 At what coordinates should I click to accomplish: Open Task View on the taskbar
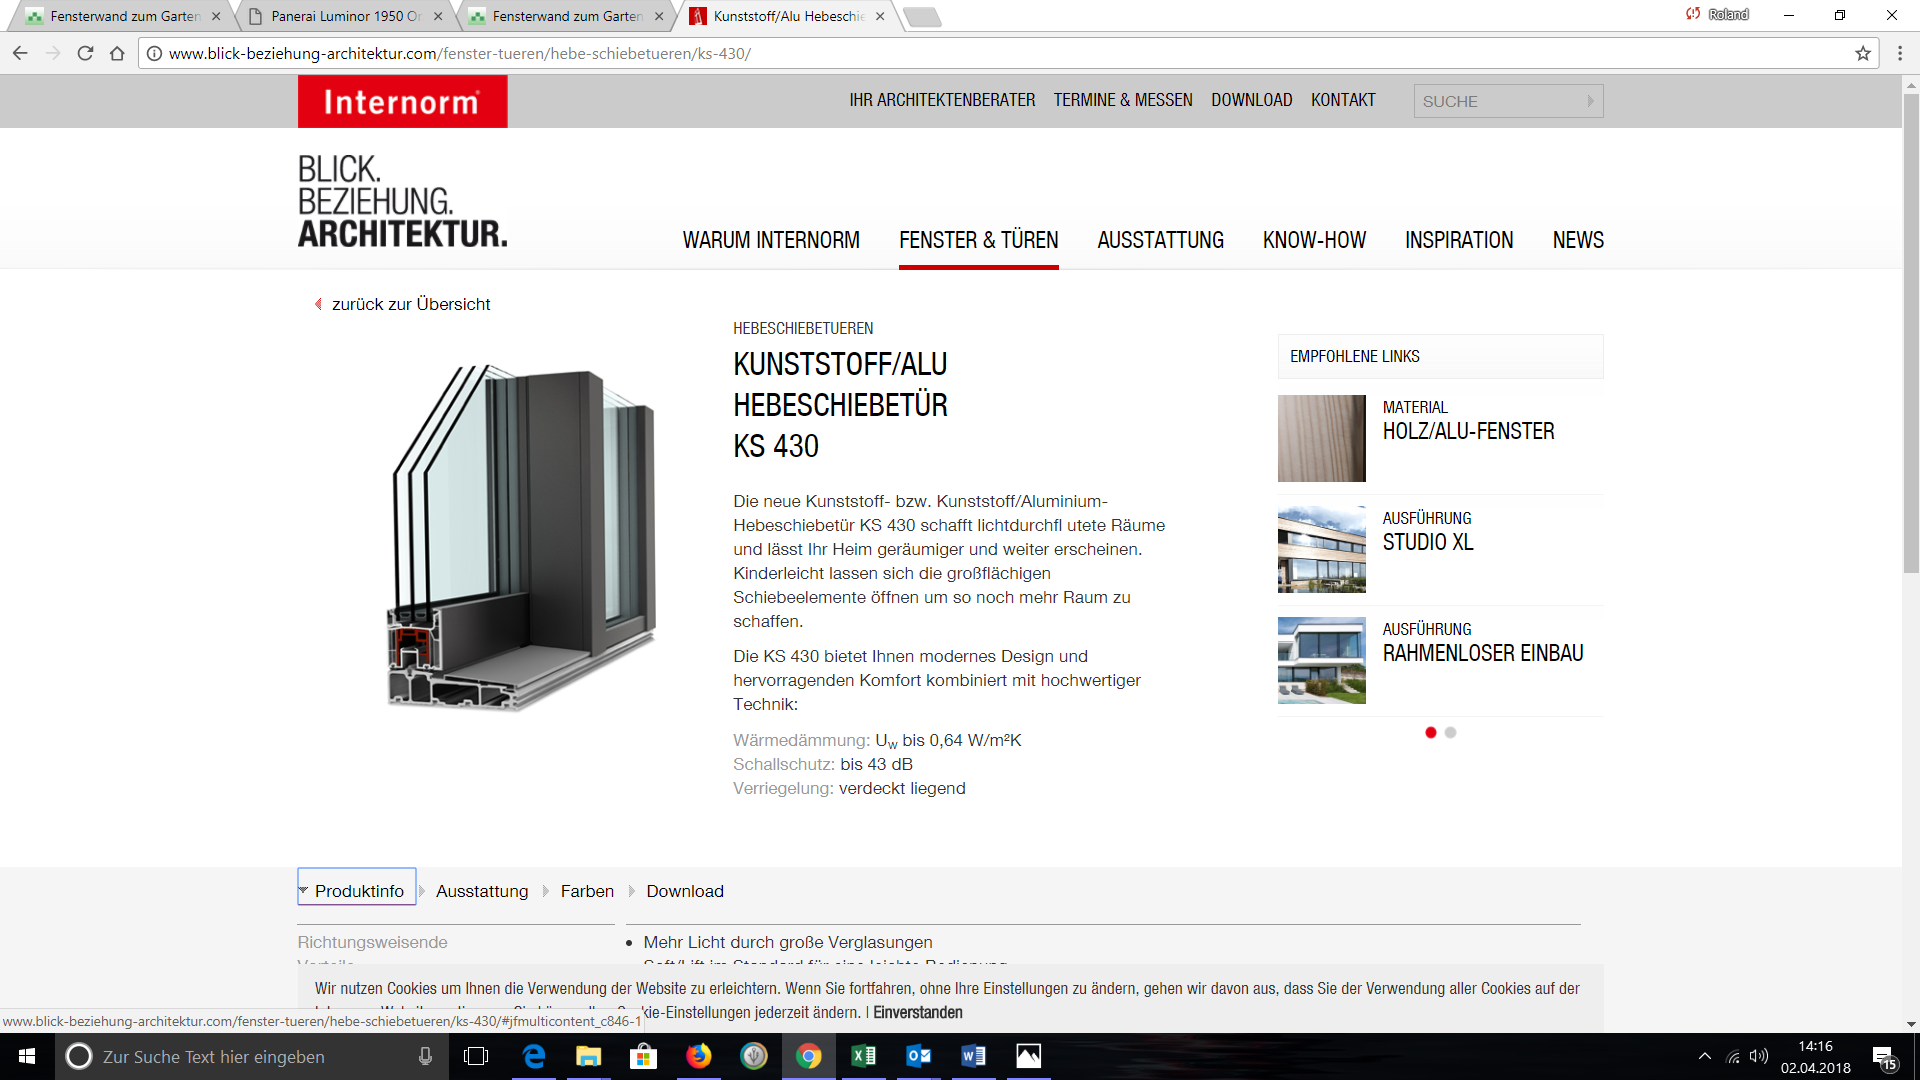click(476, 1056)
